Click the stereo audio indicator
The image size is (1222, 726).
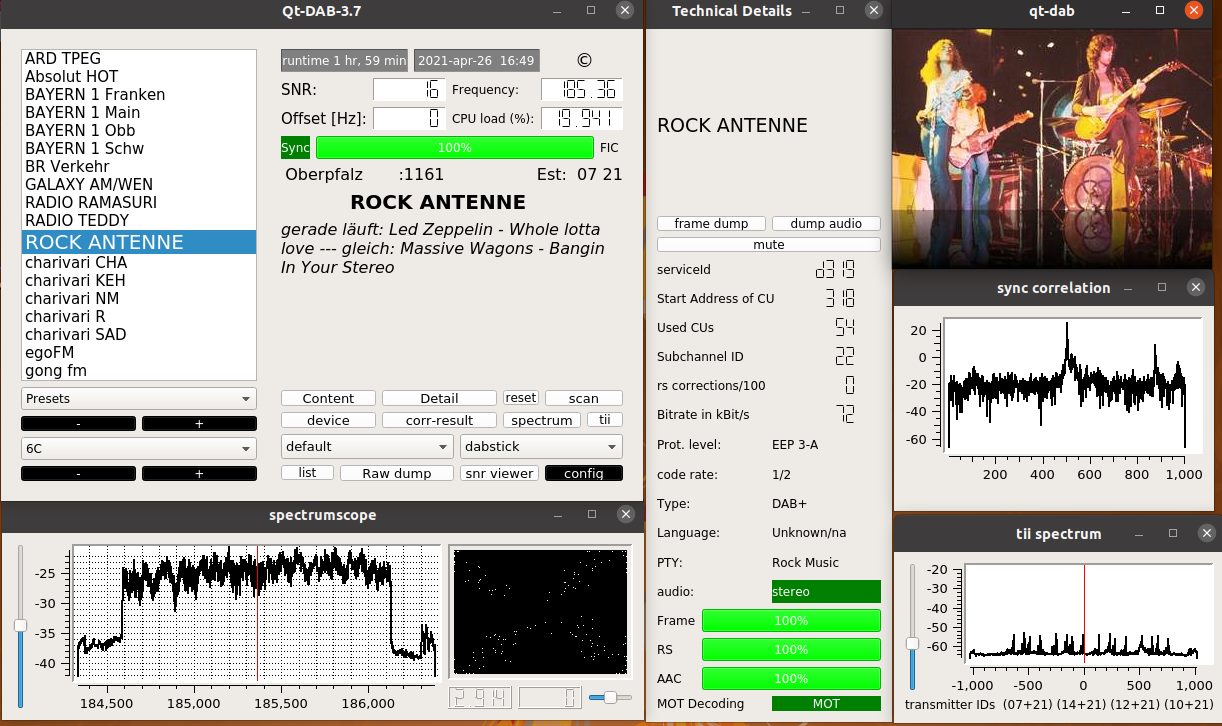coord(826,591)
